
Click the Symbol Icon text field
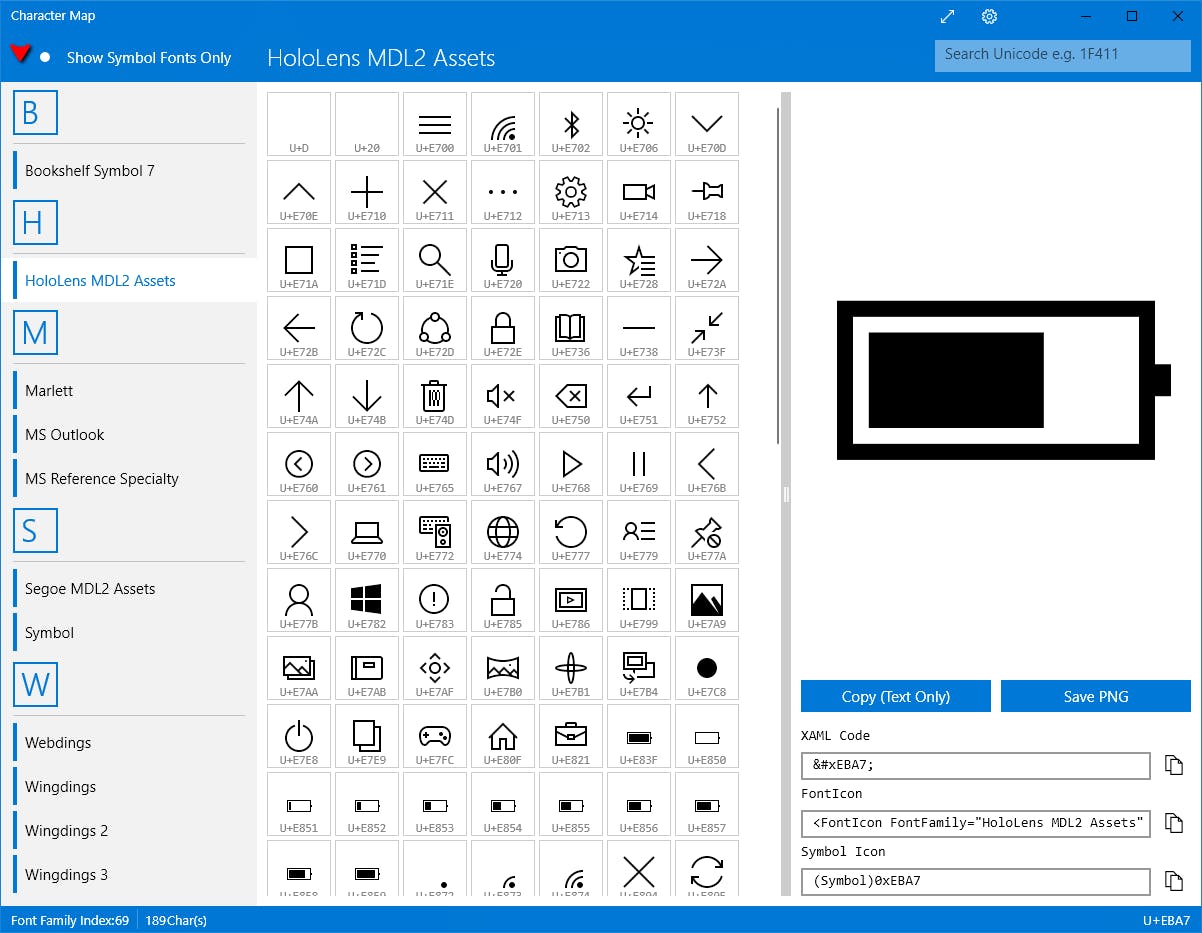pyautogui.click(x=976, y=881)
